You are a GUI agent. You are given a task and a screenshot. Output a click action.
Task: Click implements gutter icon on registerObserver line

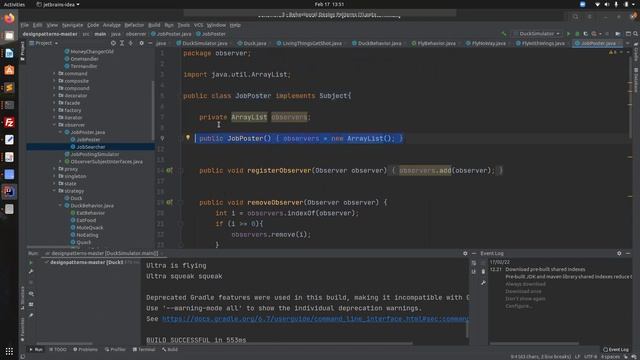pyautogui.click(x=169, y=170)
